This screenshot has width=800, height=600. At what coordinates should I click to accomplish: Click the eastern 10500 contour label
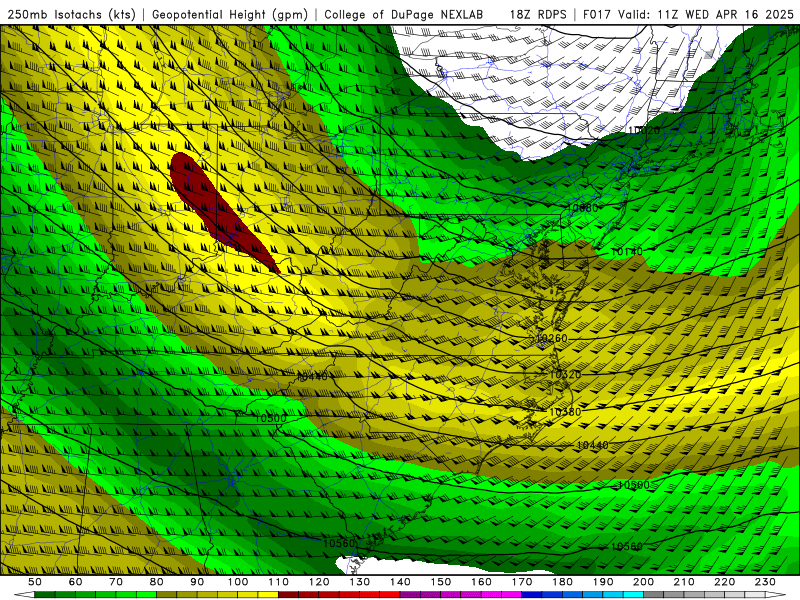click(x=633, y=485)
